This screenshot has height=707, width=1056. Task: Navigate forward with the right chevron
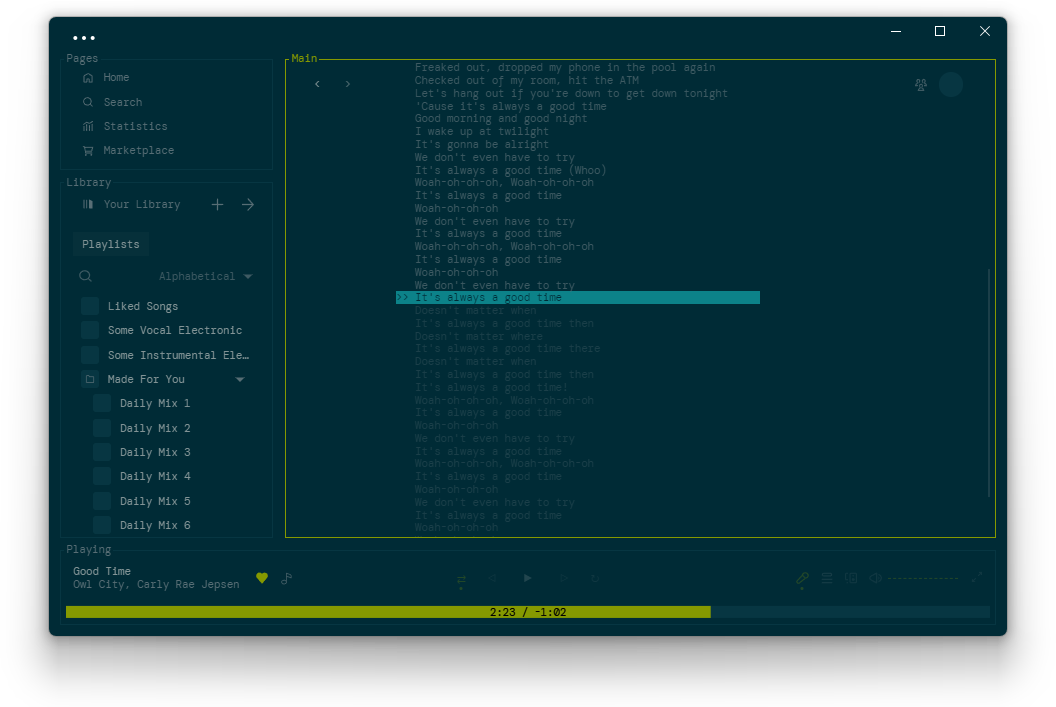tap(348, 84)
